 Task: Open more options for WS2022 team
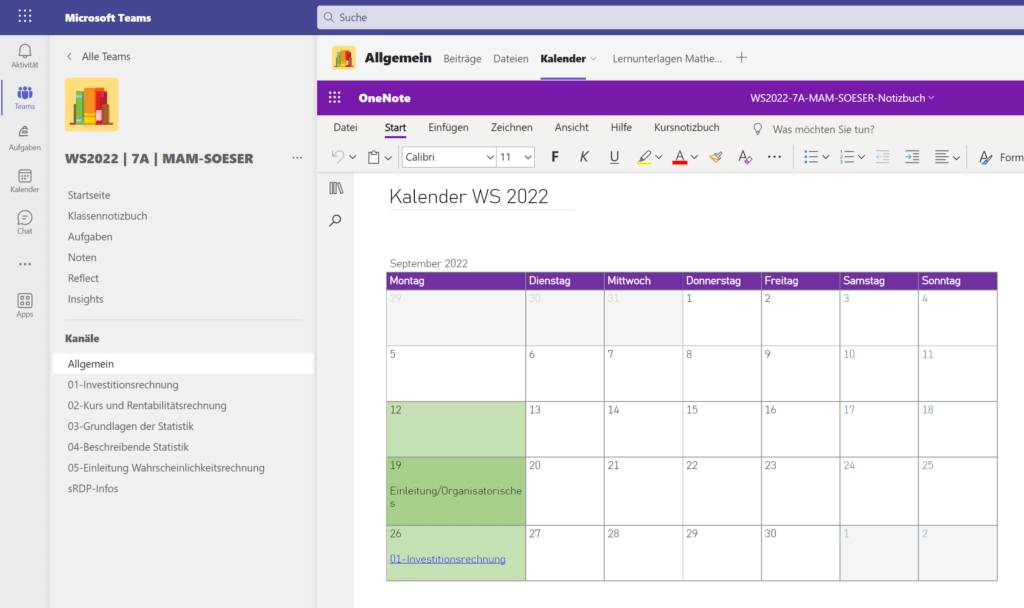click(x=297, y=158)
